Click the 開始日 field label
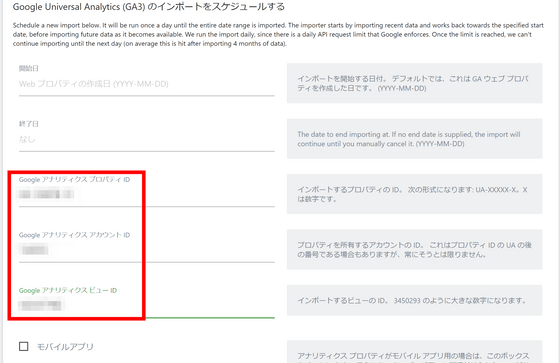This screenshot has width=560, height=363. pos(29,68)
